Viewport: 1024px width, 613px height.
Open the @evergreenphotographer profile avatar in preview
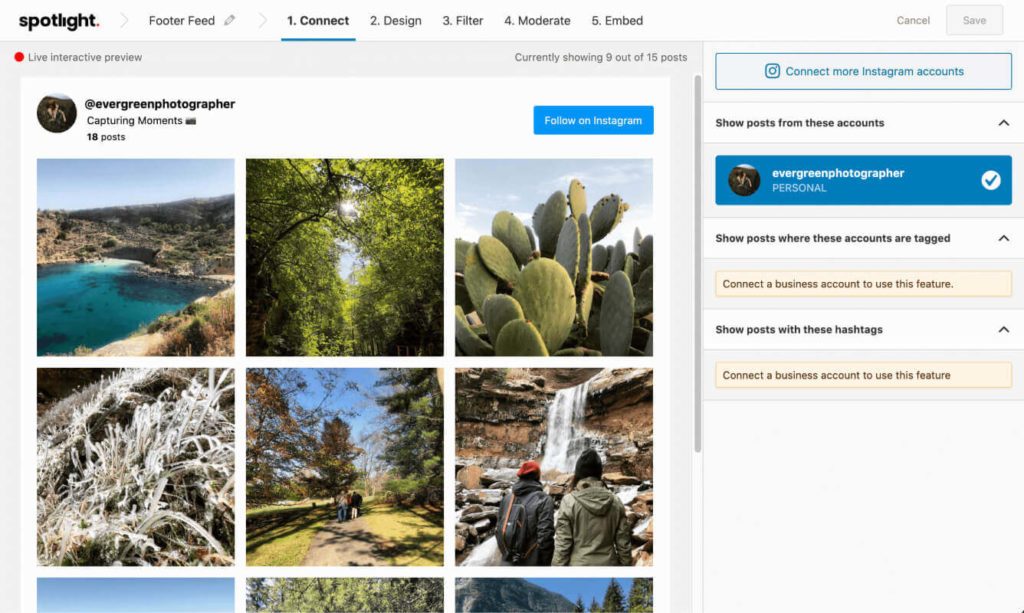pyautogui.click(x=57, y=115)
